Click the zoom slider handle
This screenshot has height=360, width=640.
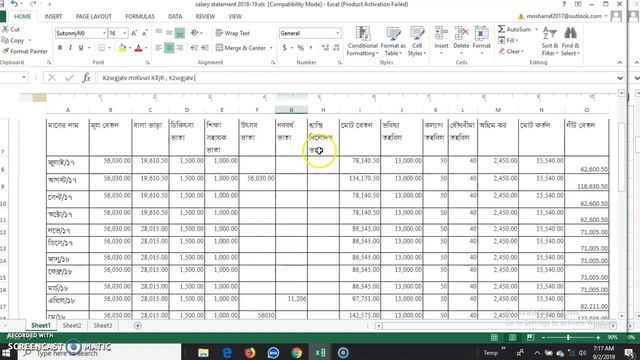568,338
